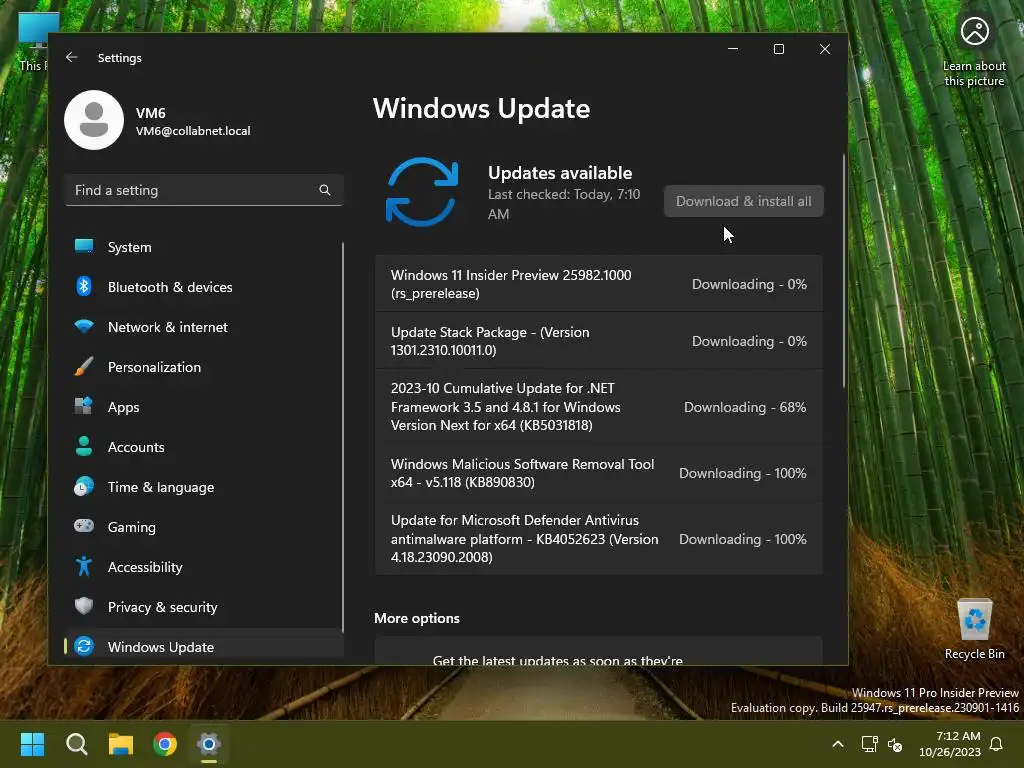This screenshot has height=768, width=1024.
Task: Click the Update Stack Package update row
Action: click(x=598, y=341)
